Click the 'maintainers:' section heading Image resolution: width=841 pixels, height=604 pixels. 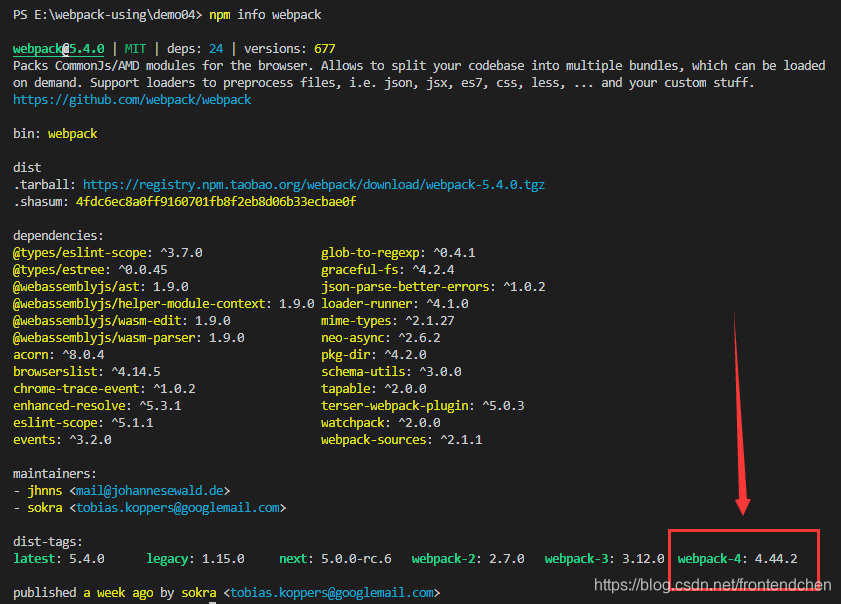pos(55,474)
